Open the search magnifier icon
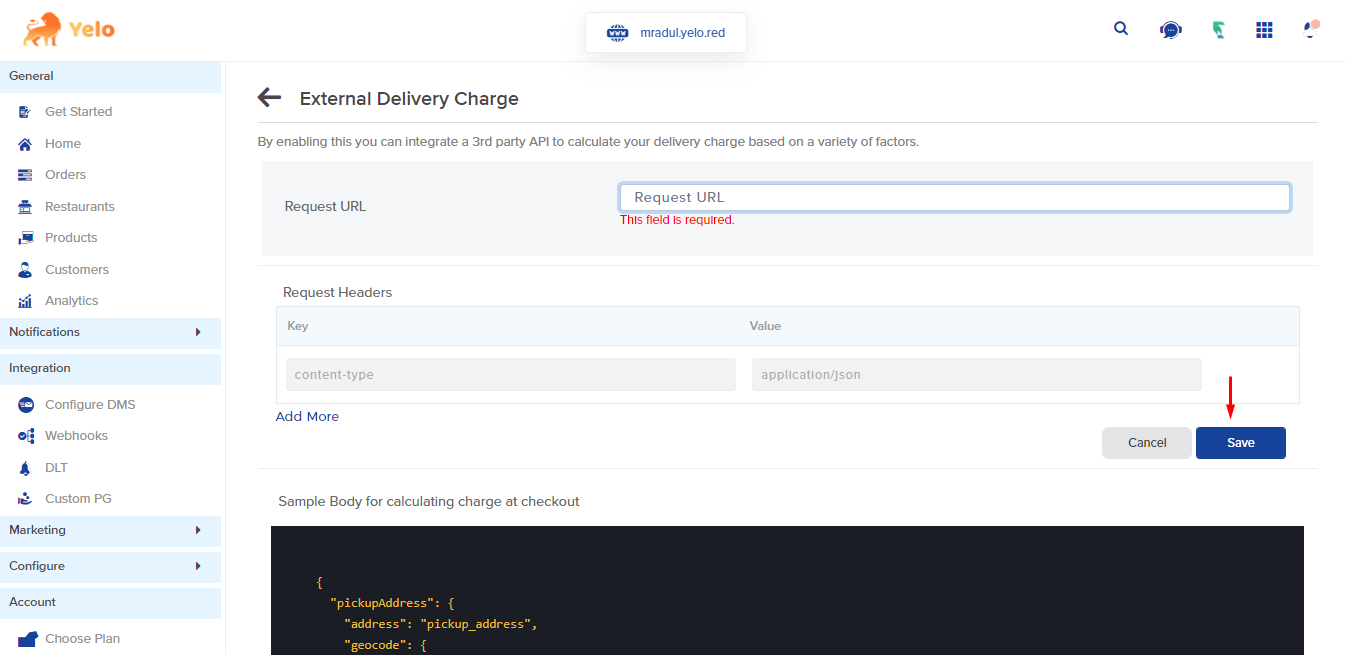The image size is (1346, 655). pos(1121,29)
